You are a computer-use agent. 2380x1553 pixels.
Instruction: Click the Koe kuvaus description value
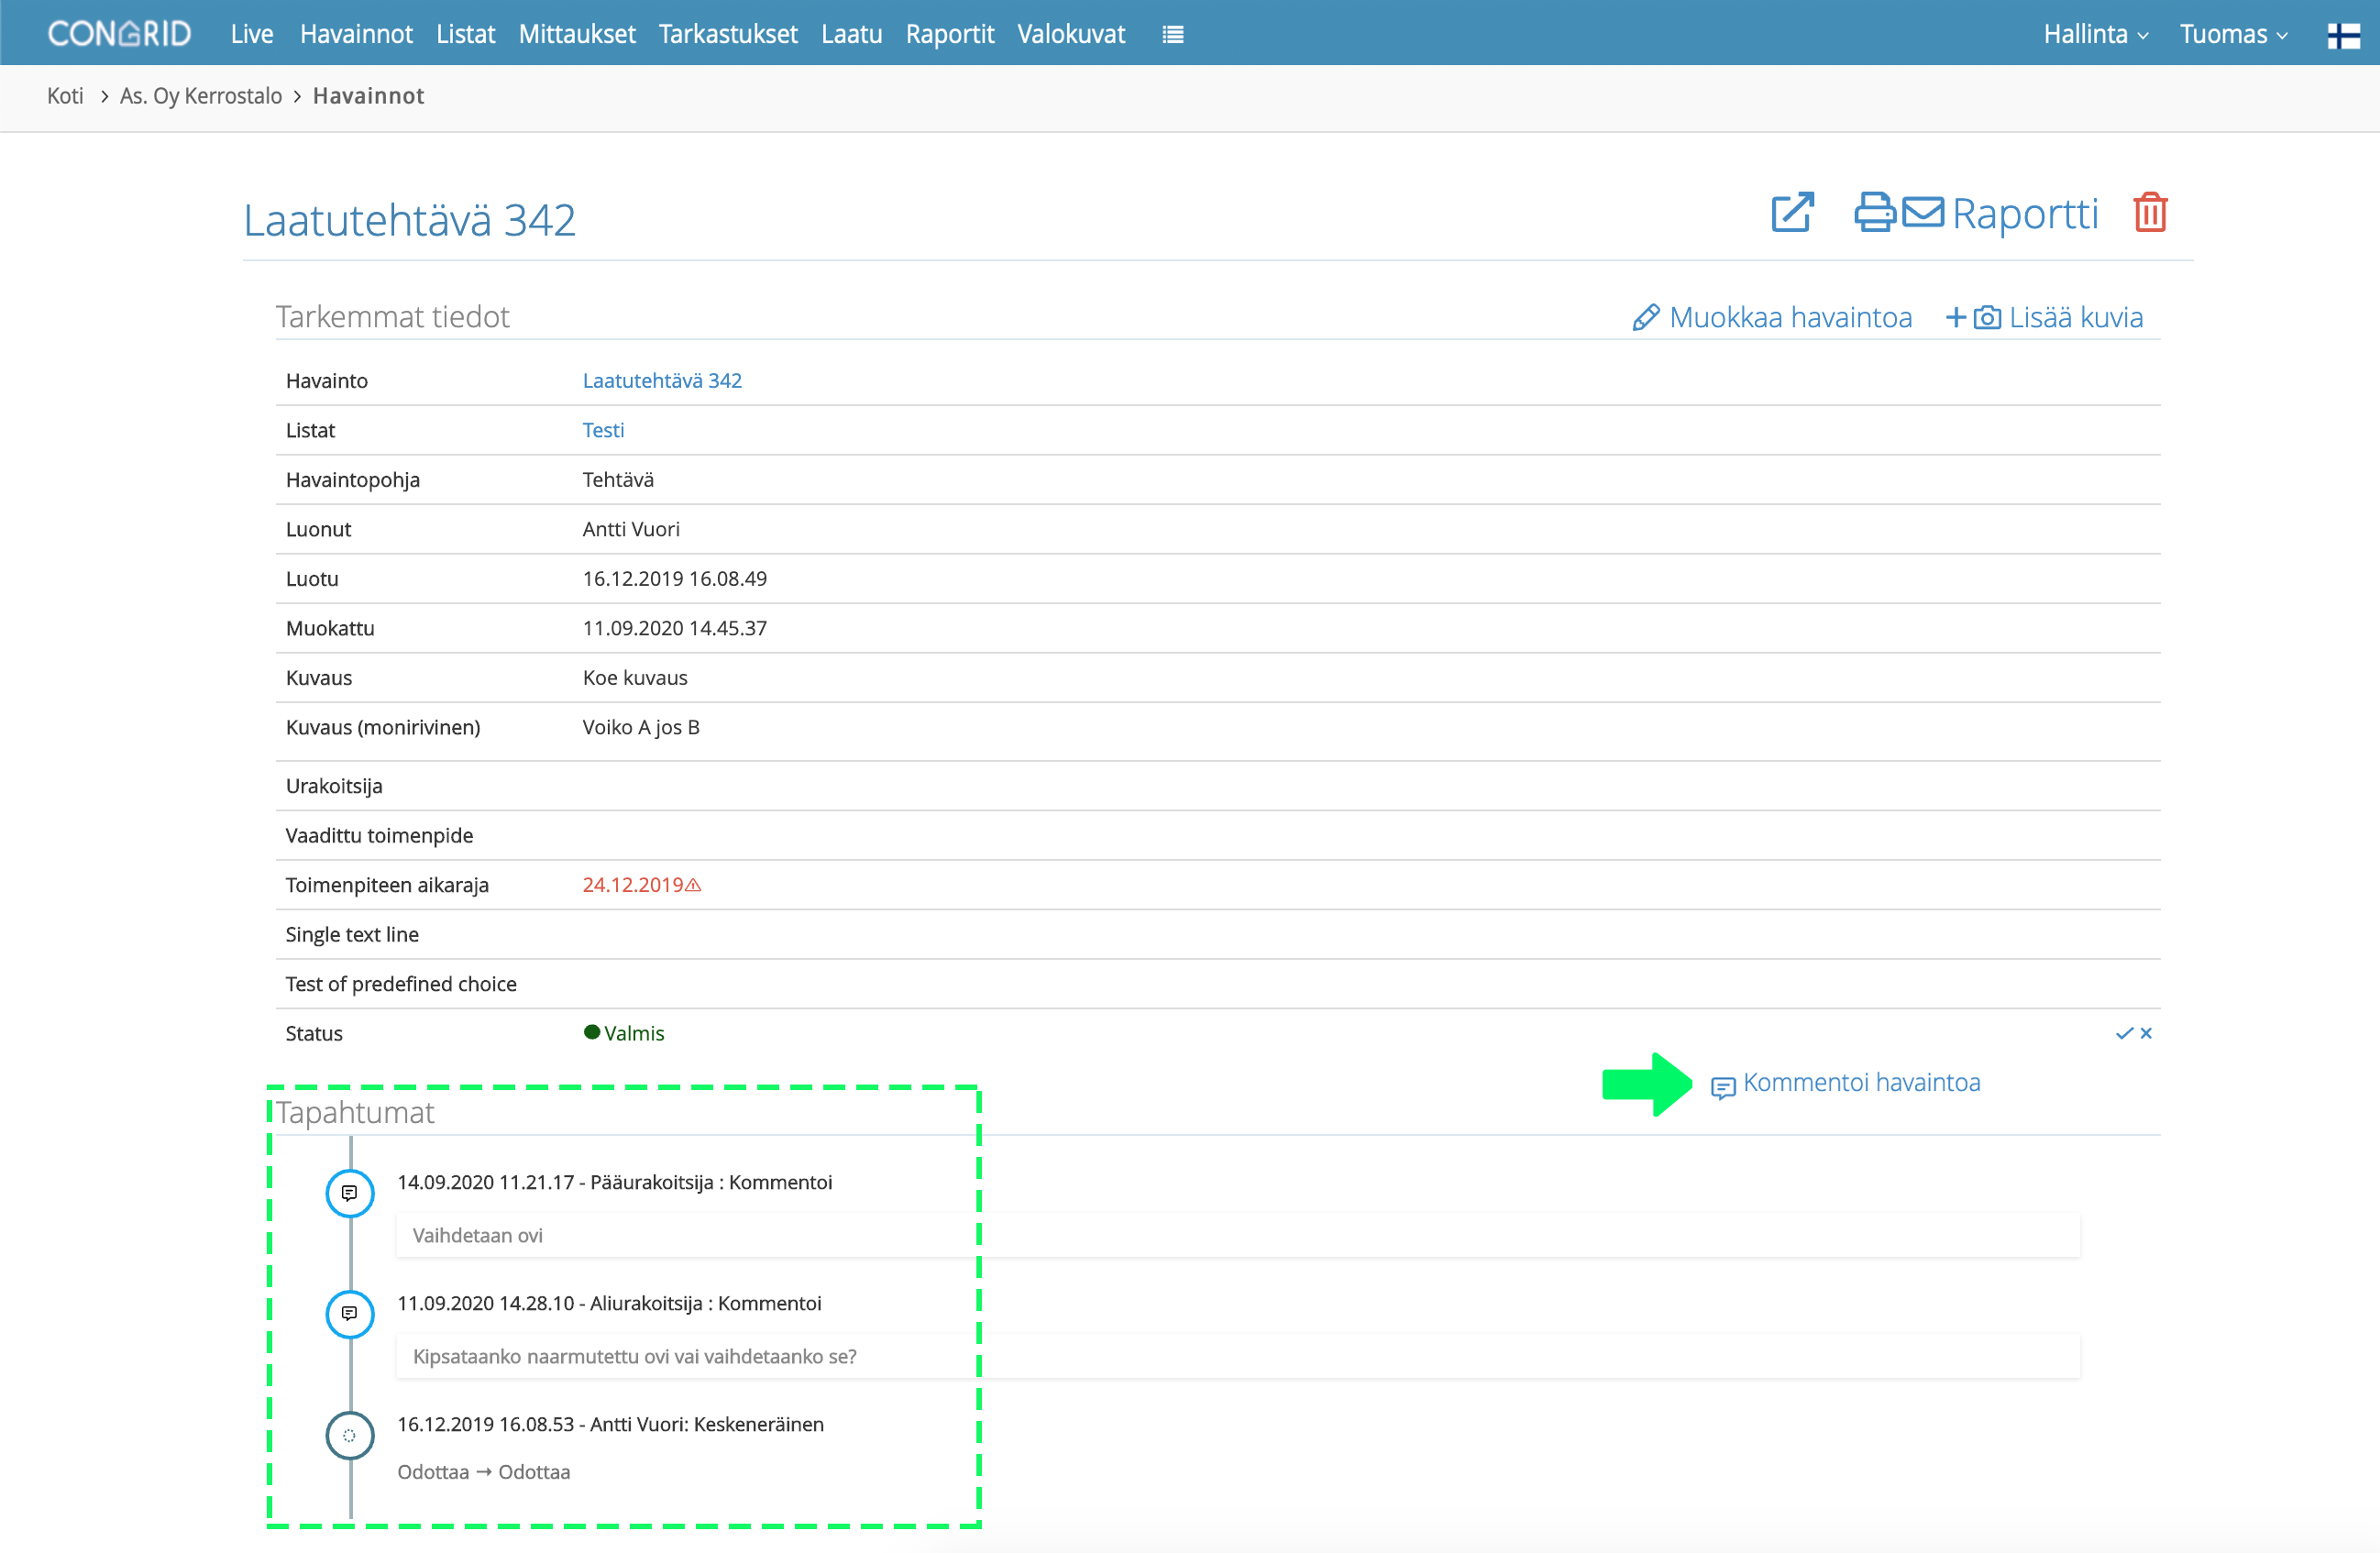point(635,678)
